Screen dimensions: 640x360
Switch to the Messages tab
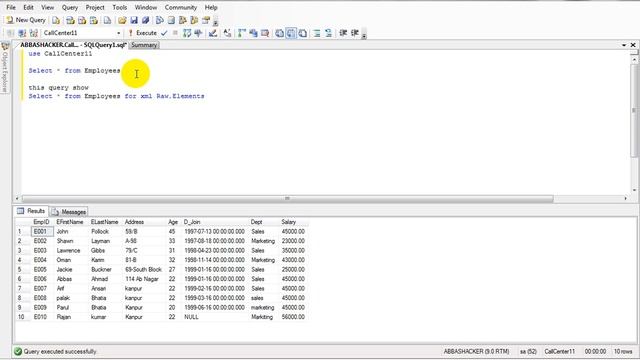pos(69,211)
